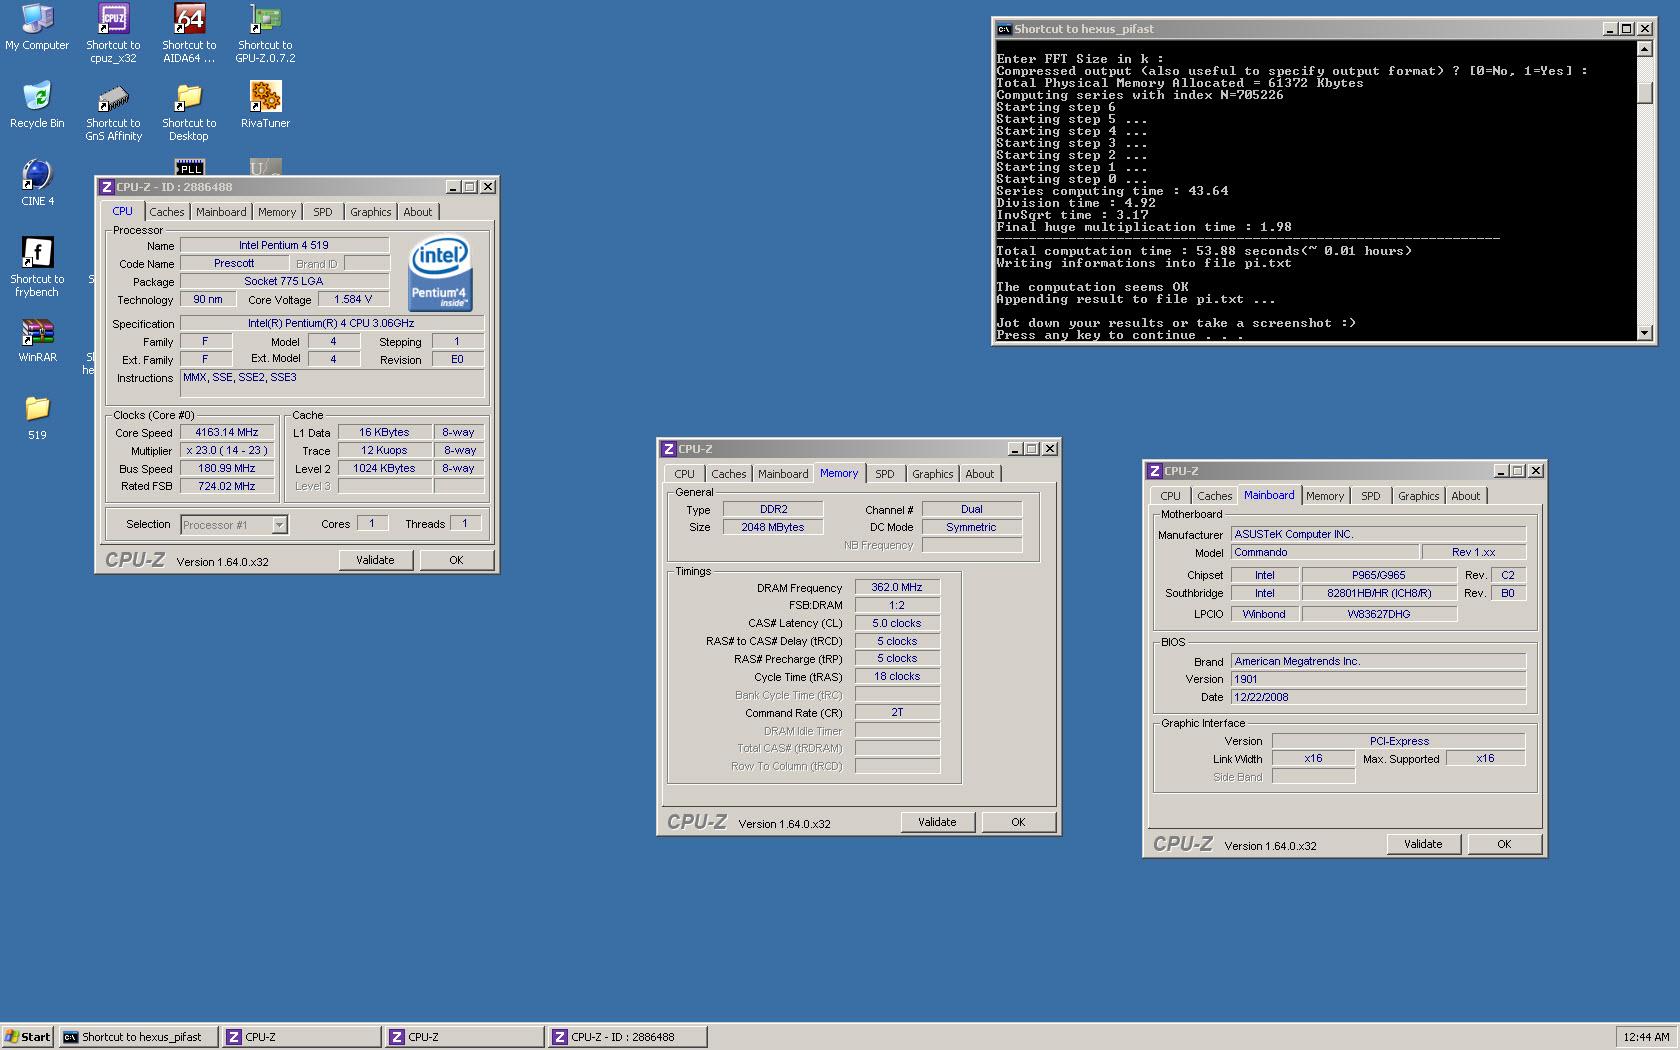The width and height of the screenshot is (1680, 1050).
Task: Click Validate in the Memory CPU-Z window
Action: coord(937,822)
